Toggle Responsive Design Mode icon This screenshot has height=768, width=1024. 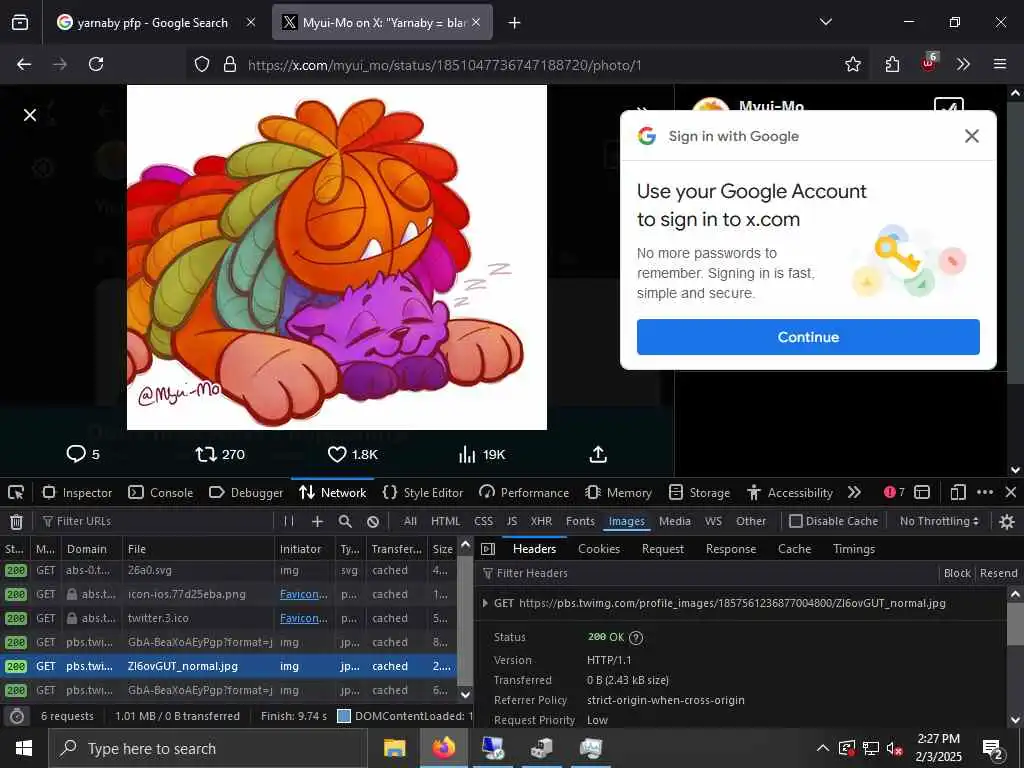pyautogui.click(x=958, y=492)
